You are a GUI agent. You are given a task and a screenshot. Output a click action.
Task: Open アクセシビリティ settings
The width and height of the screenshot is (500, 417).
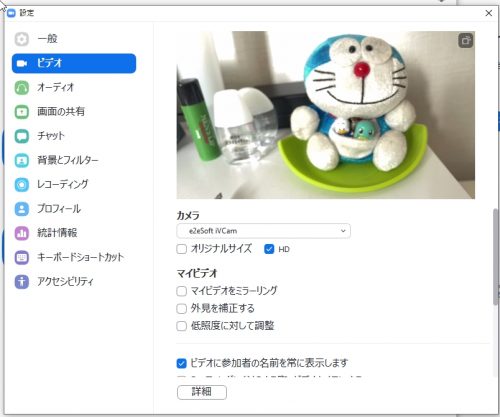coord(74,281)
